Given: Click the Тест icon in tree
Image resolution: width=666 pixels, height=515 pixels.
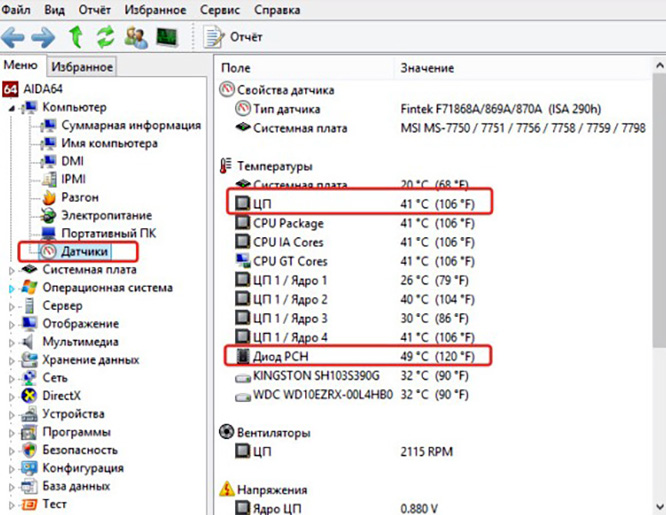Looking at the screenshot, I should [29, 504].
